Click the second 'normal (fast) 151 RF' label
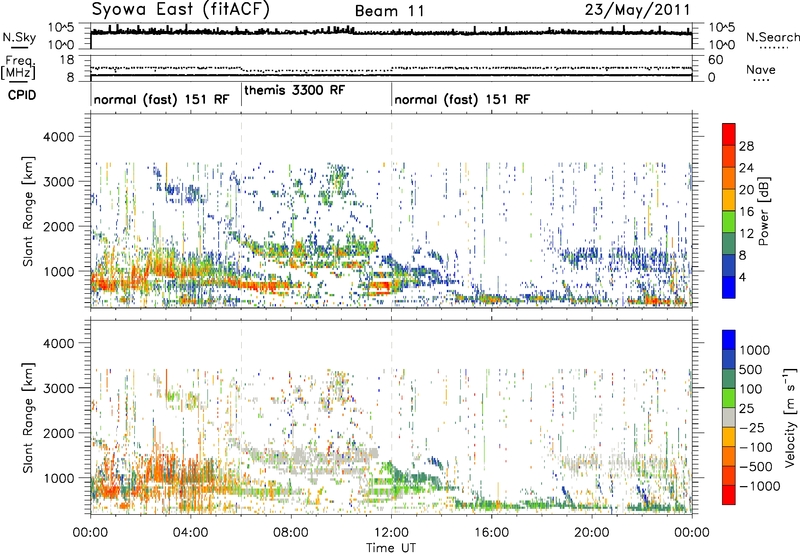800x554 pixels. point(462,99)
